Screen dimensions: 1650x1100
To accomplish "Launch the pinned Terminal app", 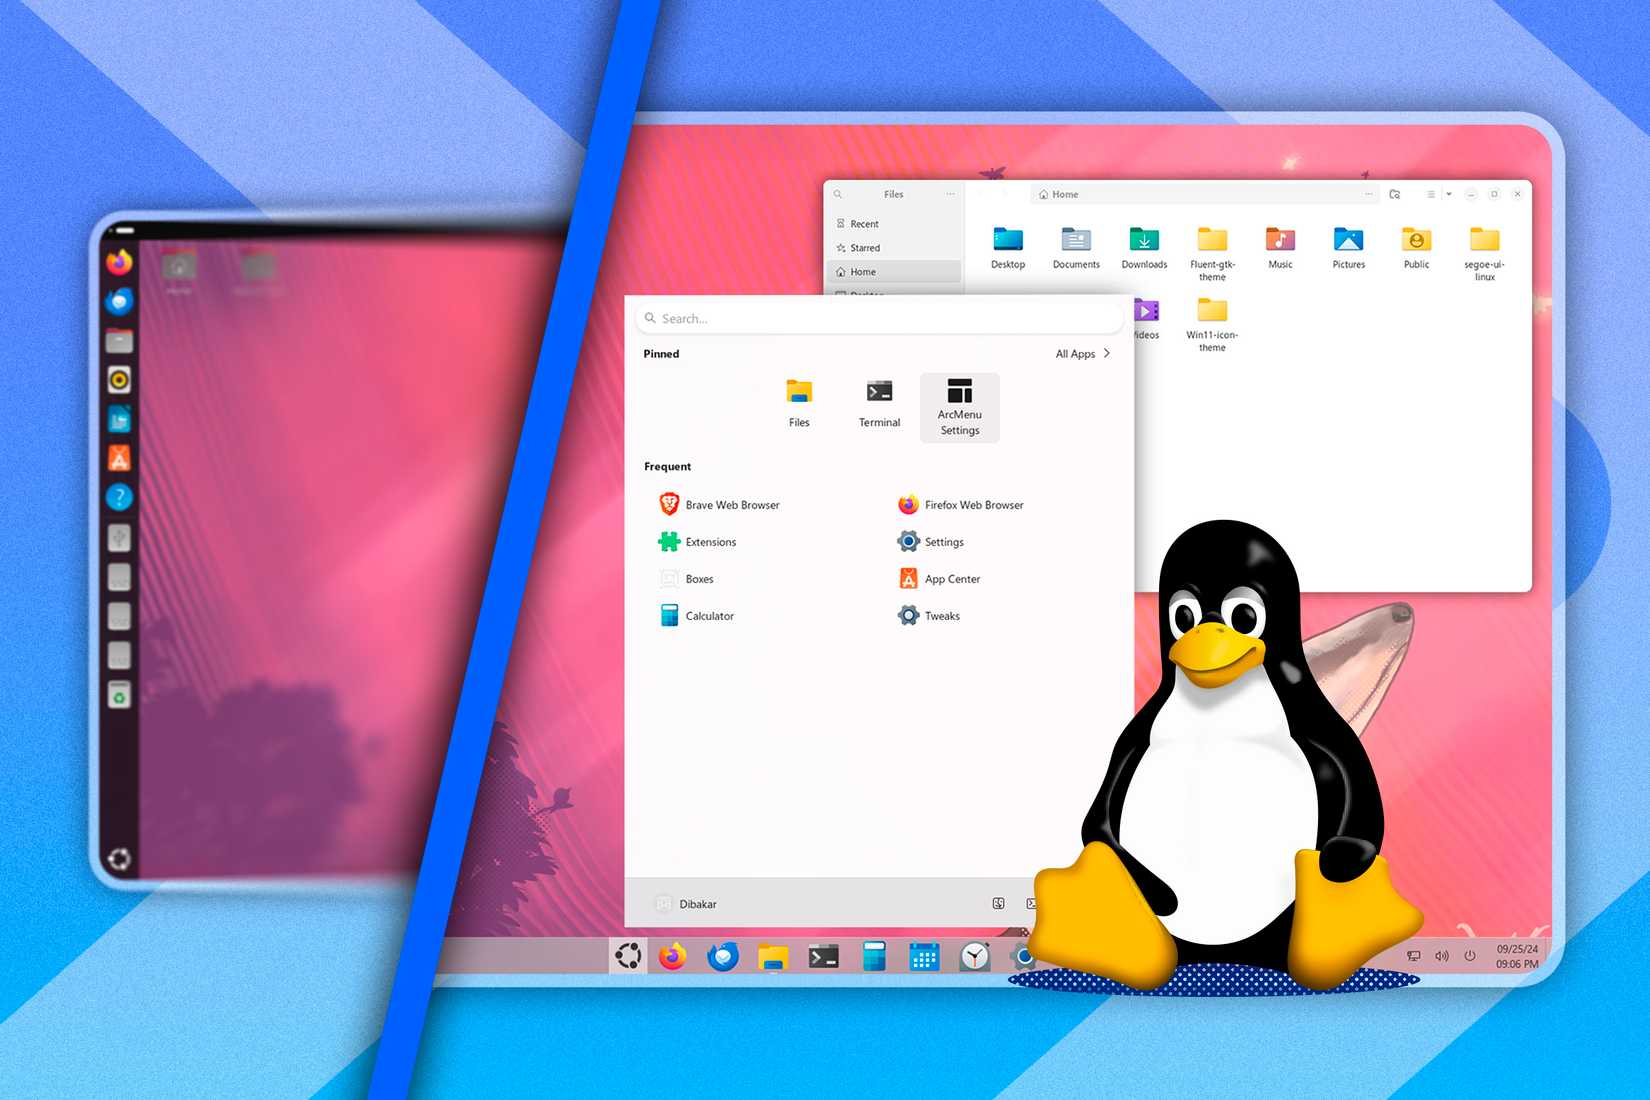I will click(878, 400).
